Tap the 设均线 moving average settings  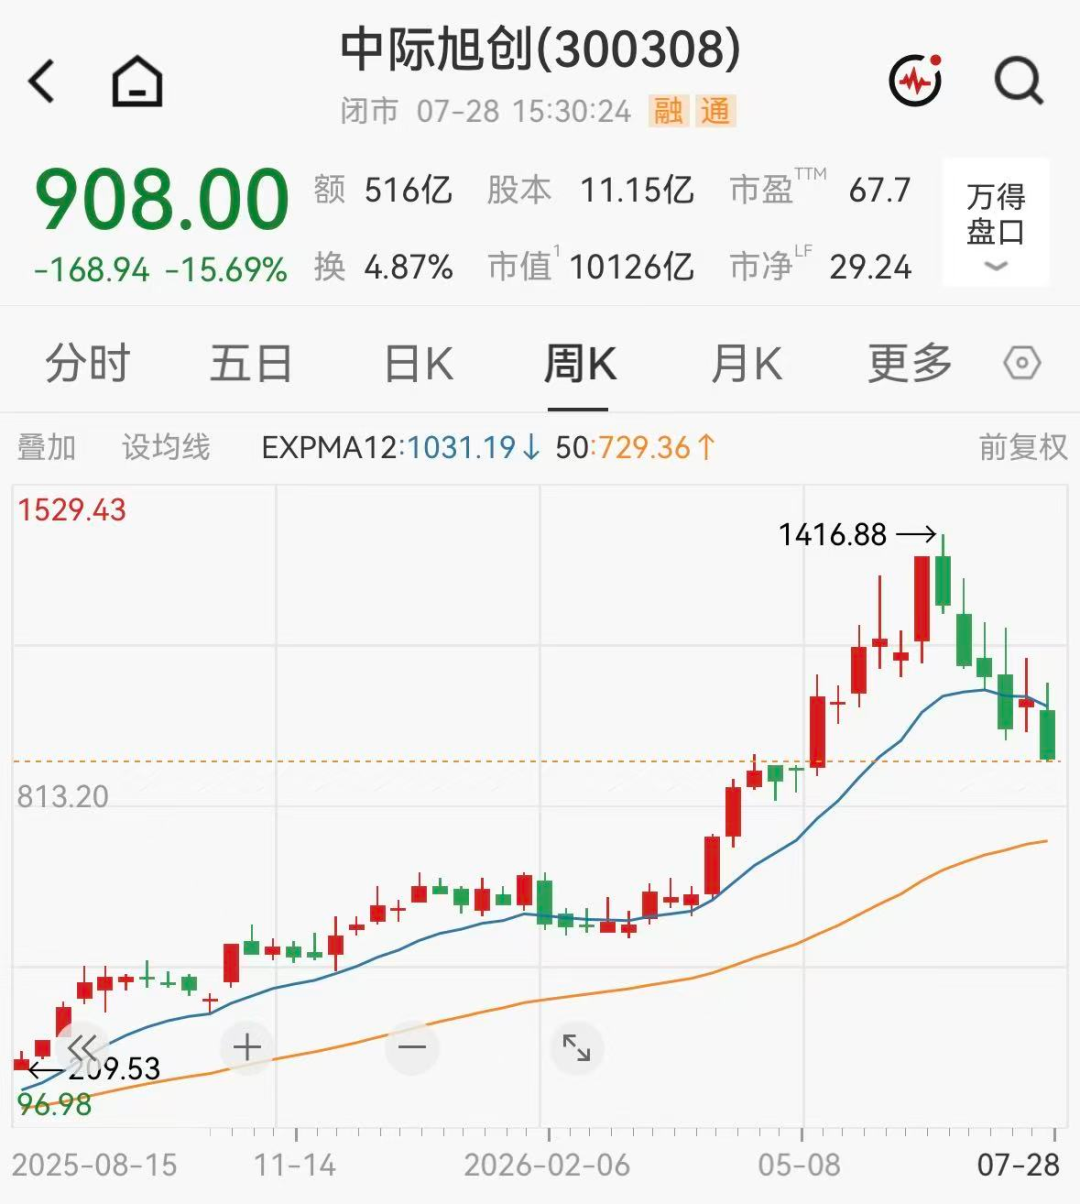[x=166, y=447]
